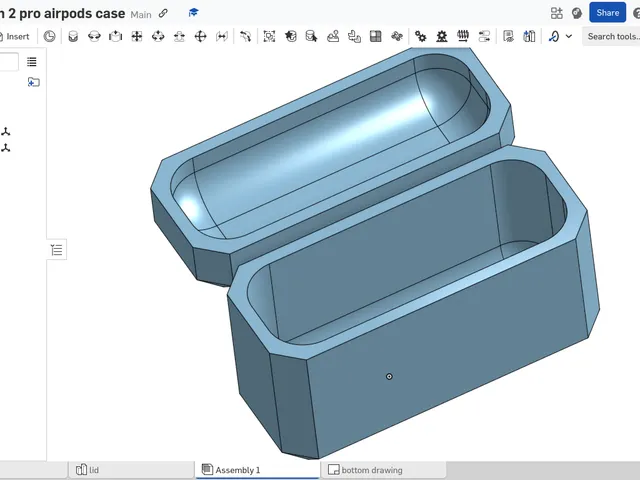Select the Gear relation tool

click(x=420, y=36)
